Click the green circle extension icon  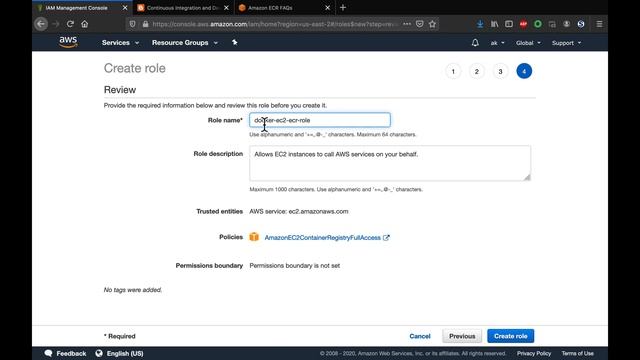pos(538,24)
